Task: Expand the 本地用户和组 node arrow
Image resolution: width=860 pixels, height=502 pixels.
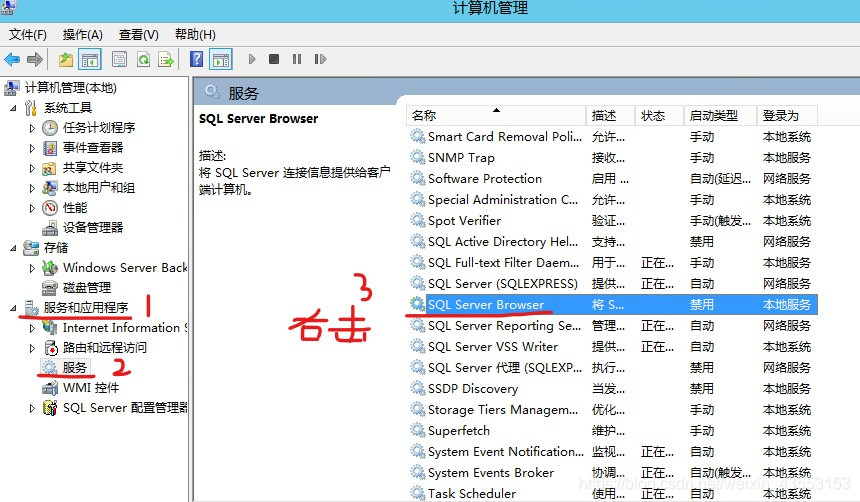Action: coord(32,188)
